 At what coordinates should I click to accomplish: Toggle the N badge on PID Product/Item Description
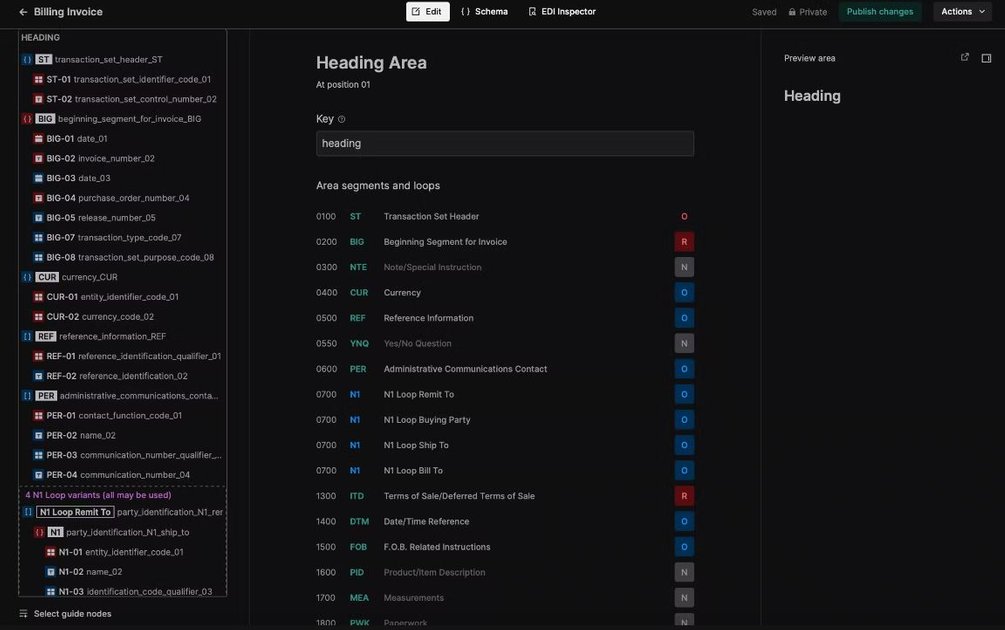click(682, 570)
